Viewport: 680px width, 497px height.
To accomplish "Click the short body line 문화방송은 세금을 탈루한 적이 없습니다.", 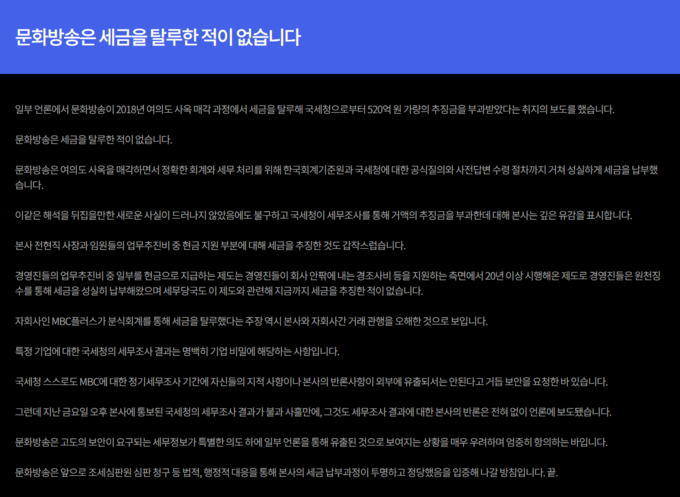I will pyautogui.click(x=94, y=140).
